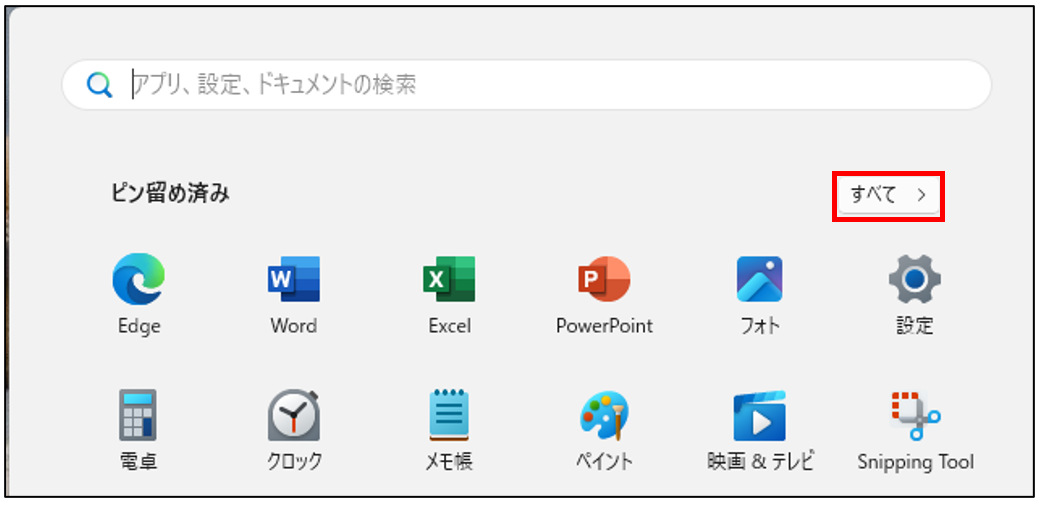Start PowerPoint from the pinned icons
Screen dimensions: 1045x506
pos(604,279)
